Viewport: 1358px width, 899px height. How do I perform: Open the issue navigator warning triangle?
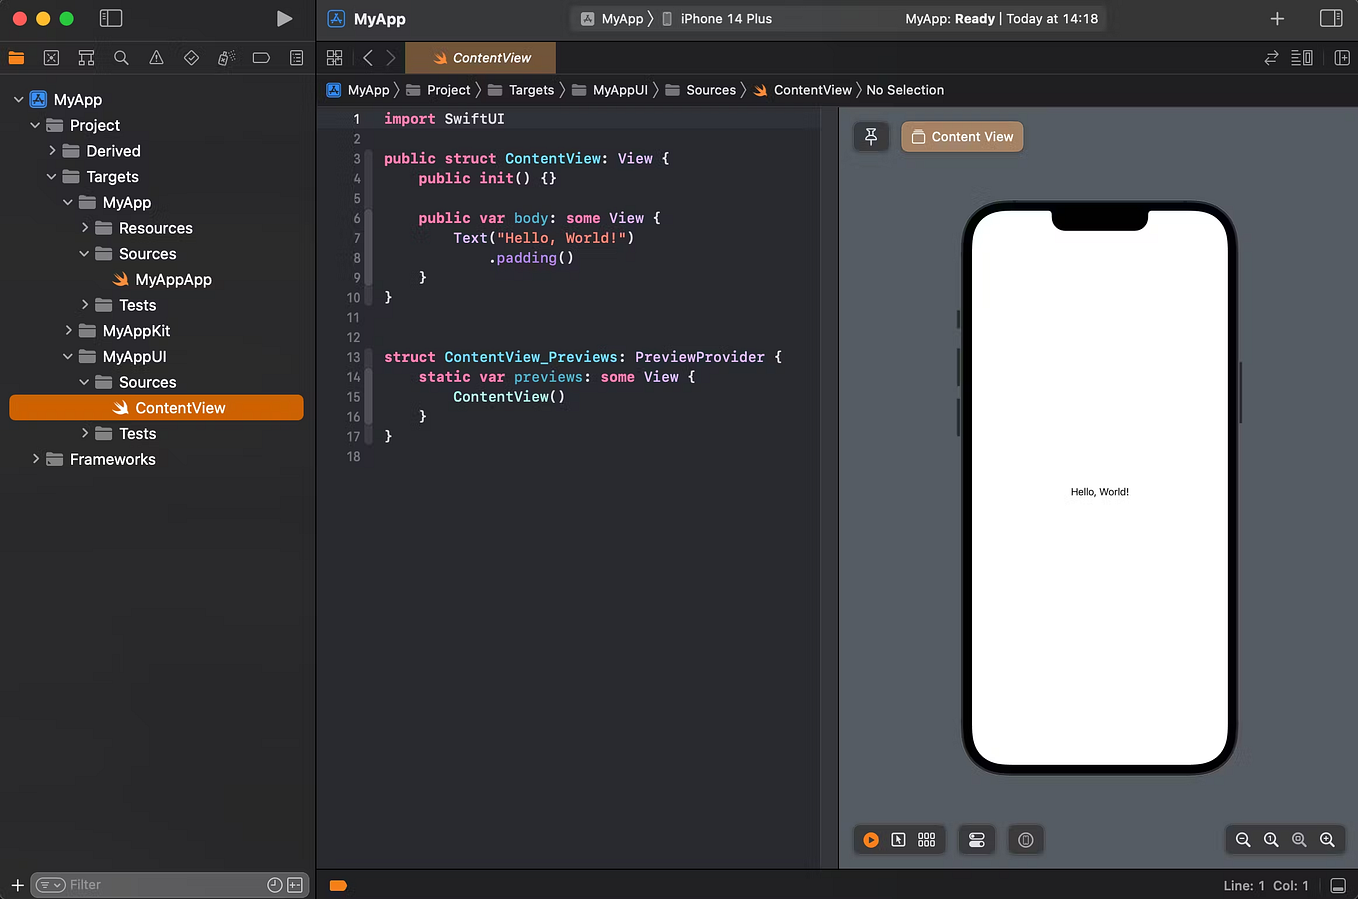click(x=156, y=57)
